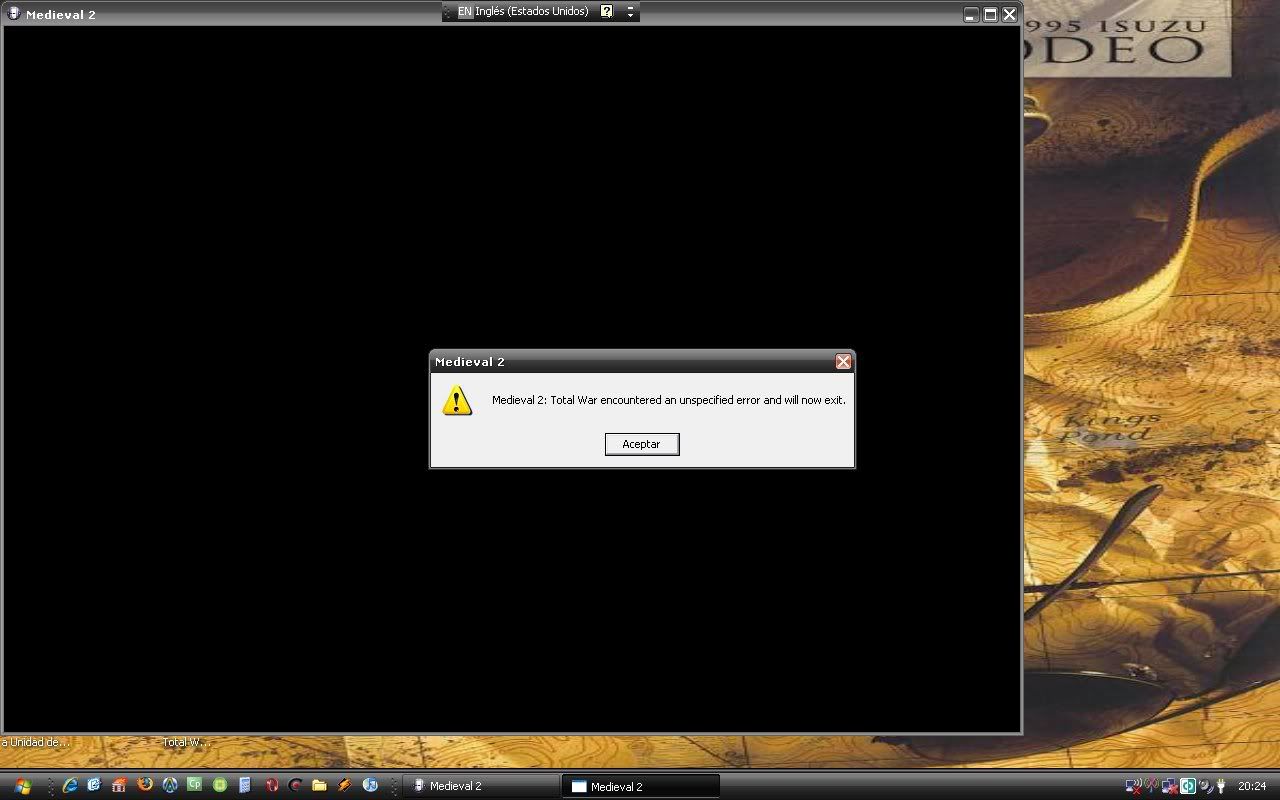The height and width of the screenshot is (800, 1280).
Task: Launch Firefox from the quick launch bar
Action: click(145, 785)
